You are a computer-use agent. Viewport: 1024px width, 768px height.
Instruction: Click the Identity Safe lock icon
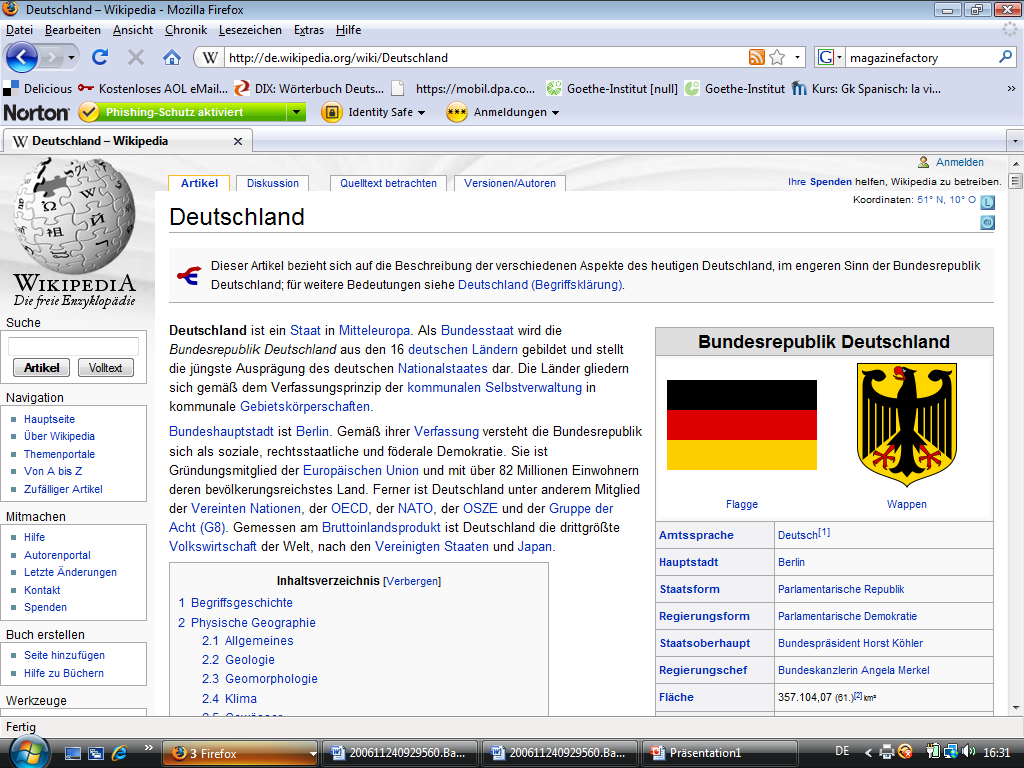click(x=332, y=112)
